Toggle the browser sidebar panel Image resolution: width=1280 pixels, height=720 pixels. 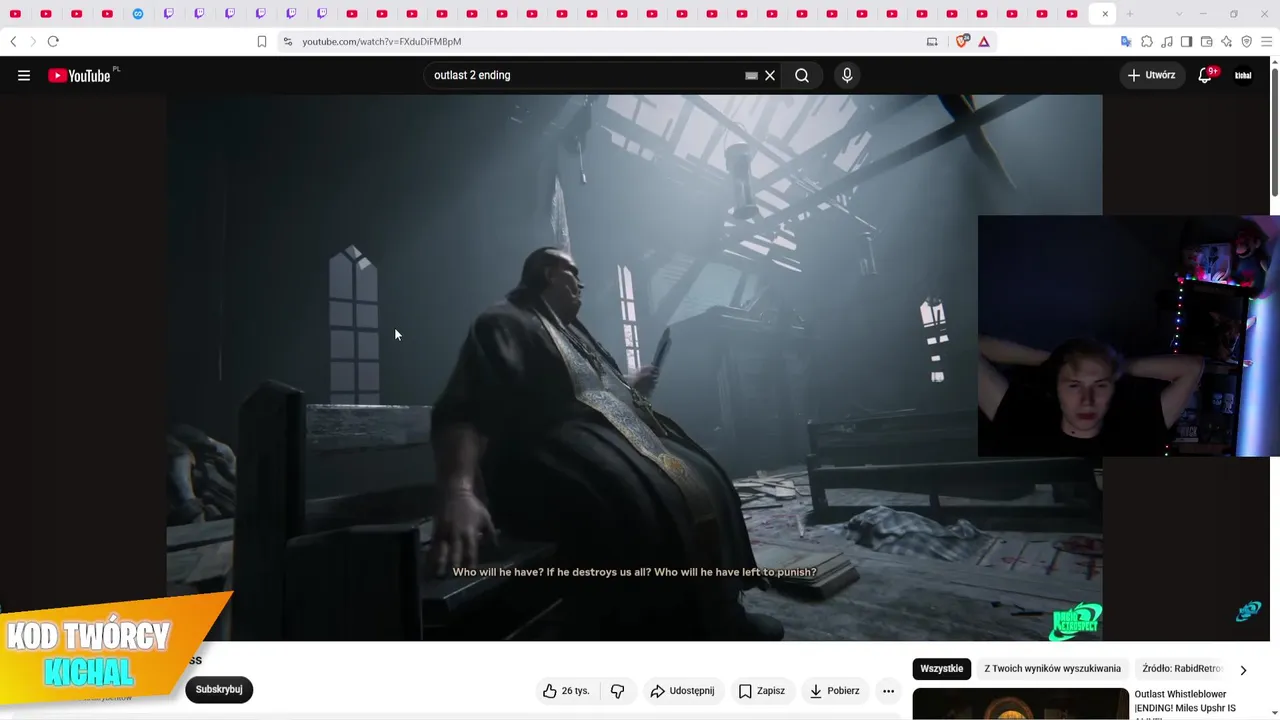1186,41
